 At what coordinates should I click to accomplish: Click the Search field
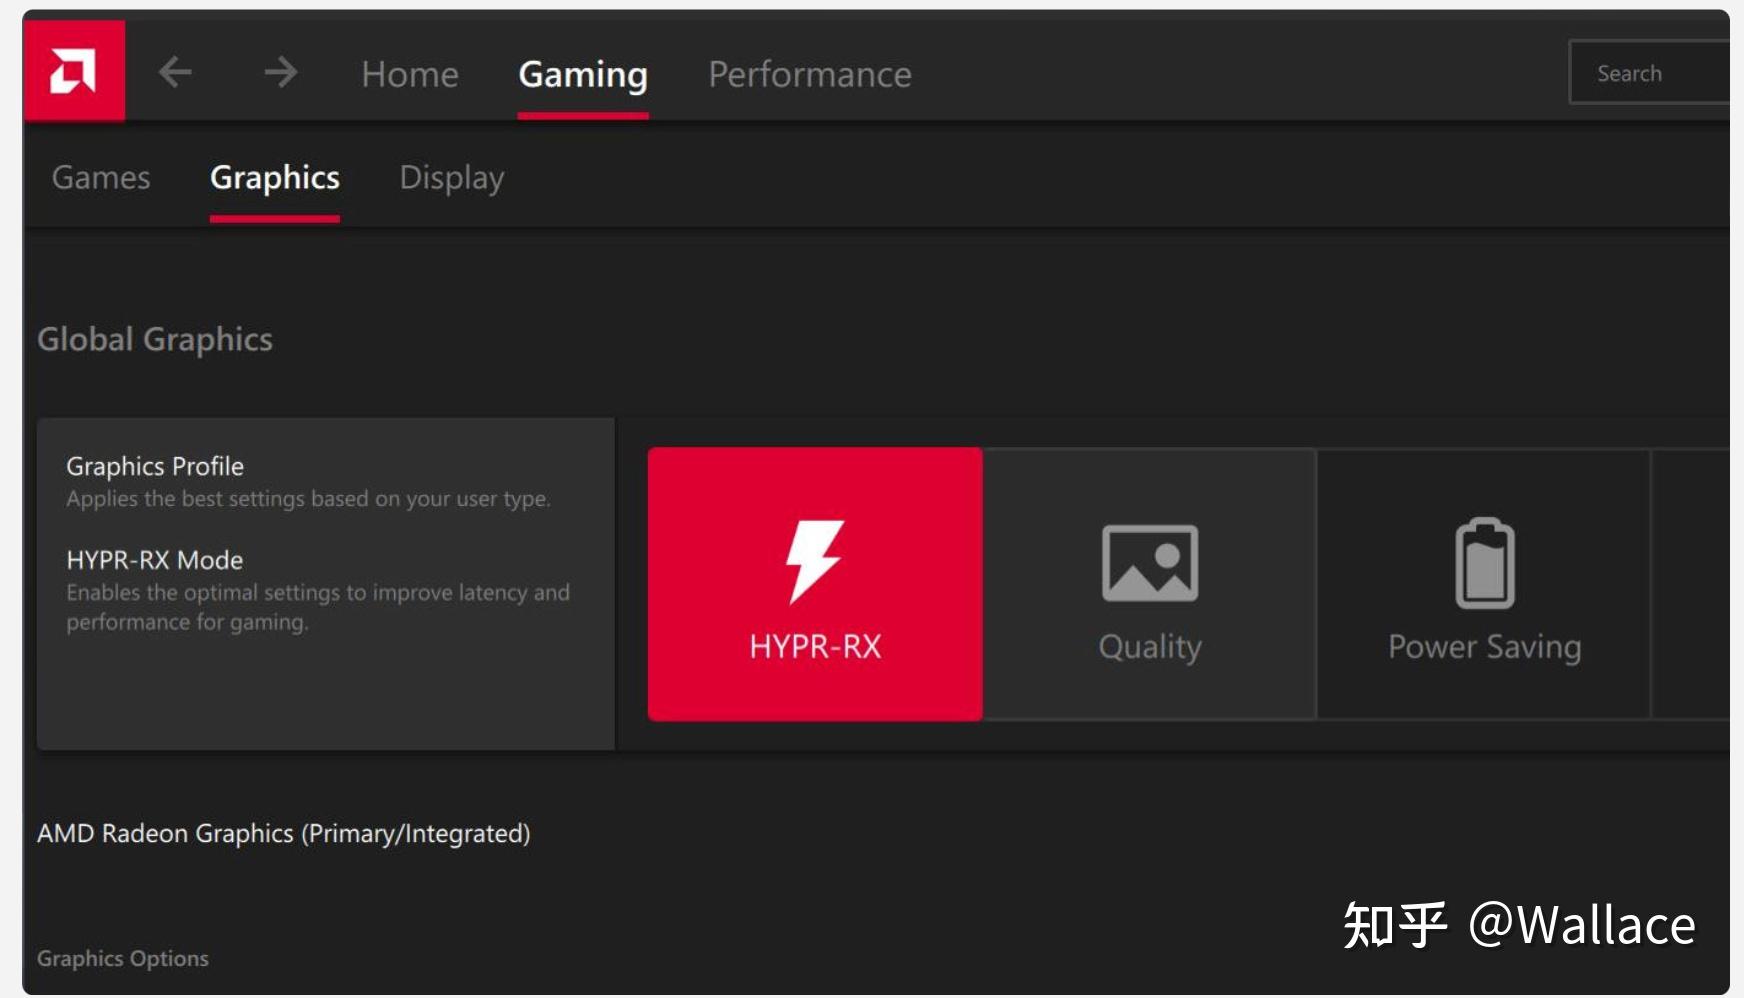(1649, 72)
